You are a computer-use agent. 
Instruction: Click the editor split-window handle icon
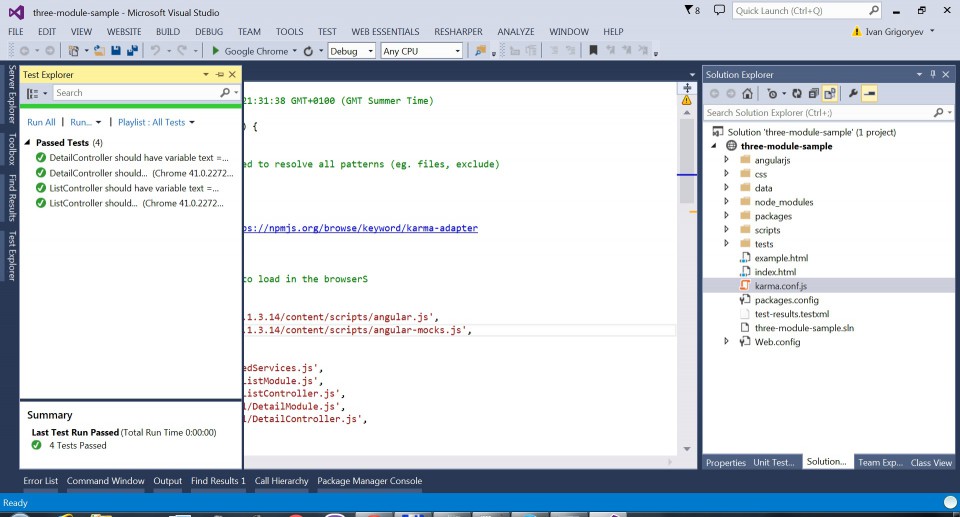687,88
